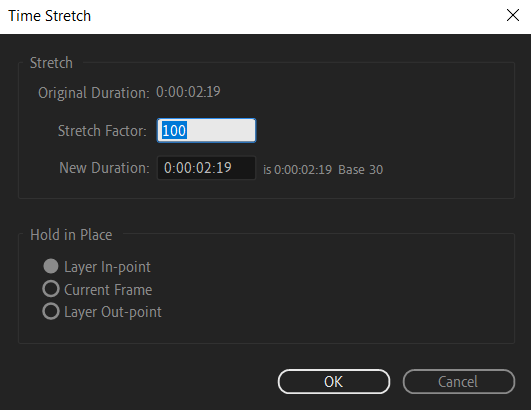Click the New Duration timecode field
This screenshot has height=410, width=531.
(206, 168)
